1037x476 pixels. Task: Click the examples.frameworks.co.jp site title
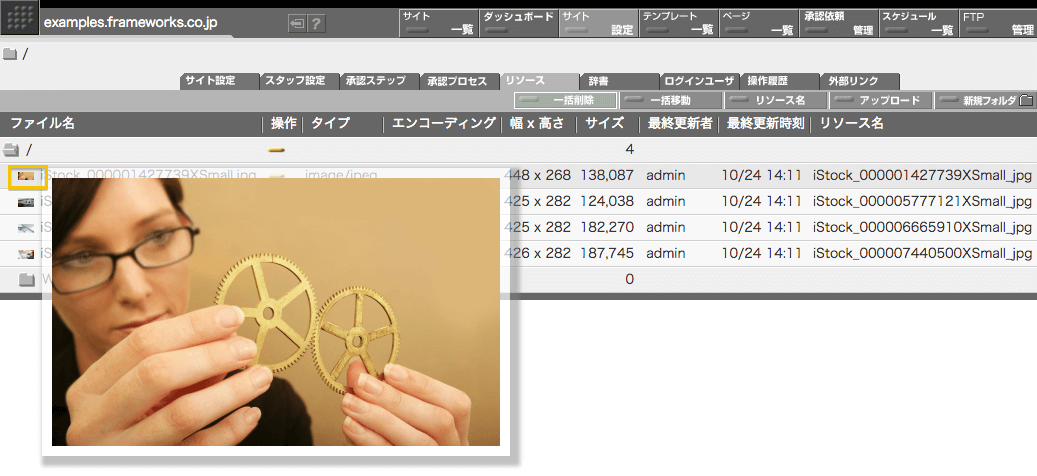point(130,24)
